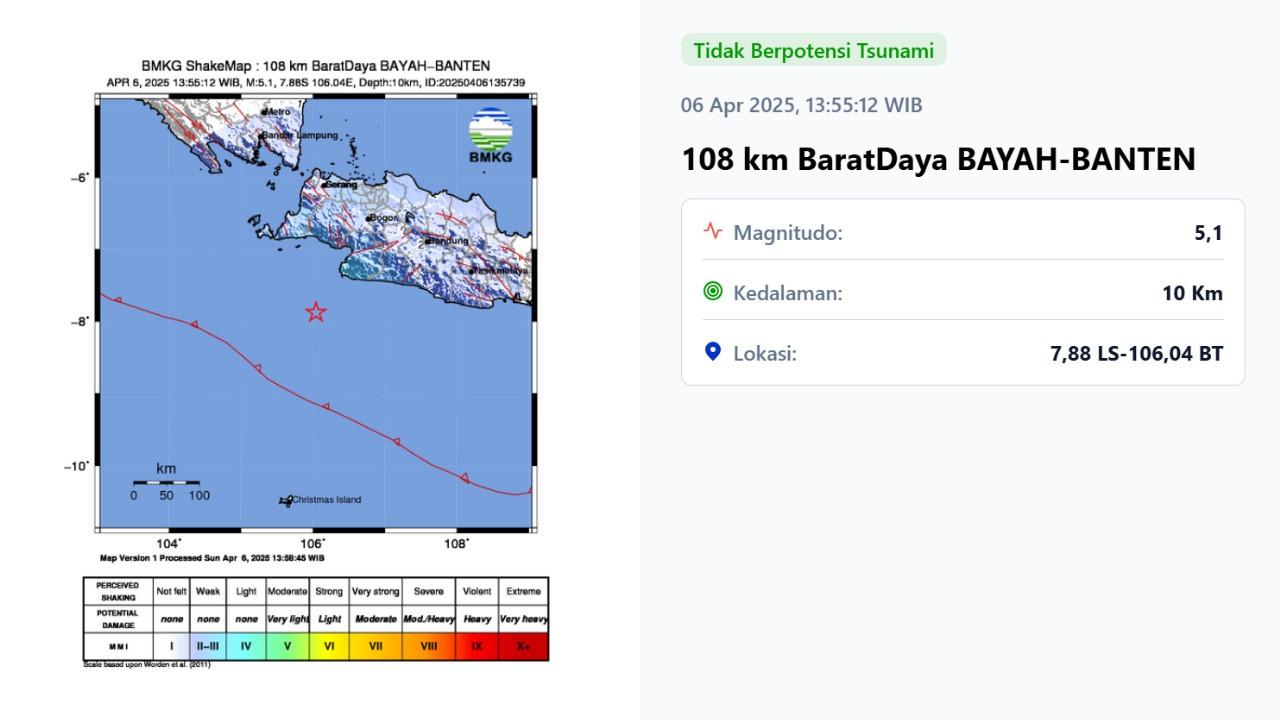Click the blue Lokasi location pin icon
The height and width of the screenshot is (720, 1280).
[x=712, y=352]
